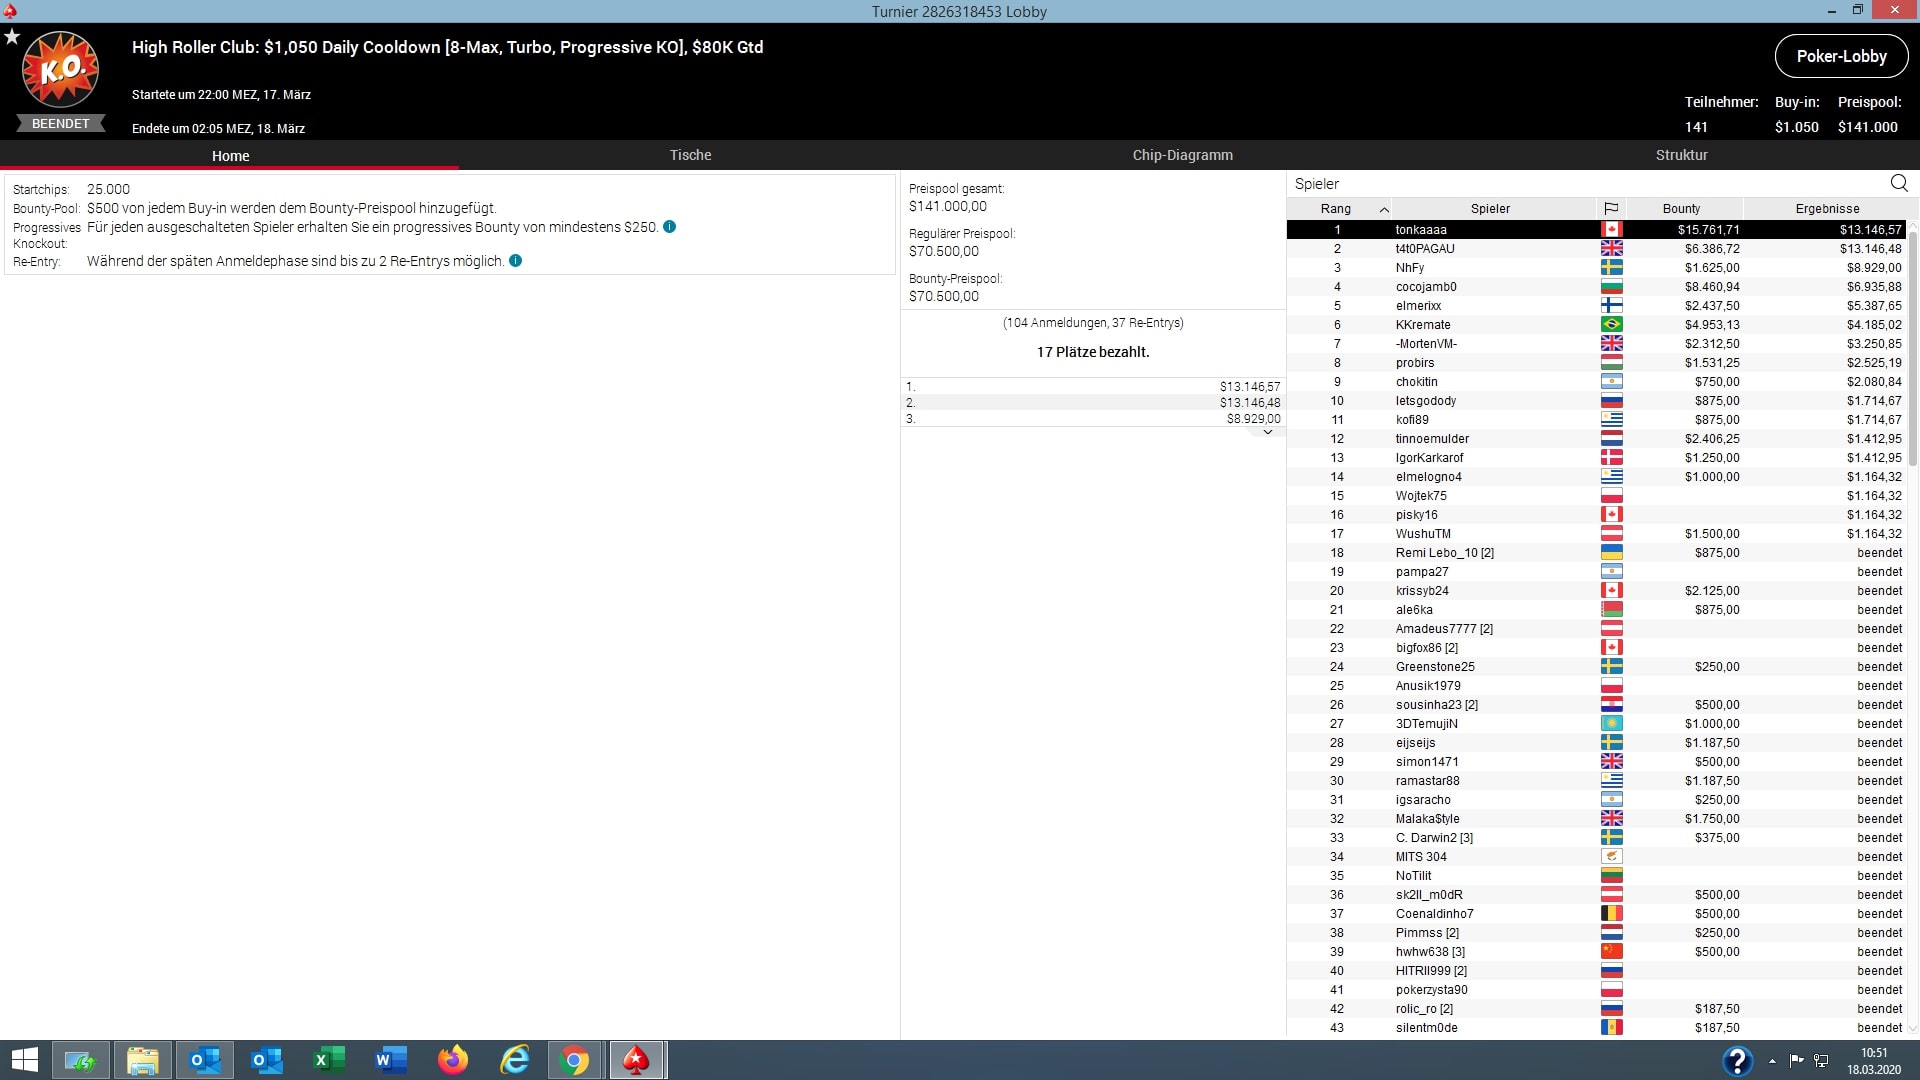Sort by Ergebnisse column header
1920x1080 pixels.
pyautogui.click(x=1827, y=208)
